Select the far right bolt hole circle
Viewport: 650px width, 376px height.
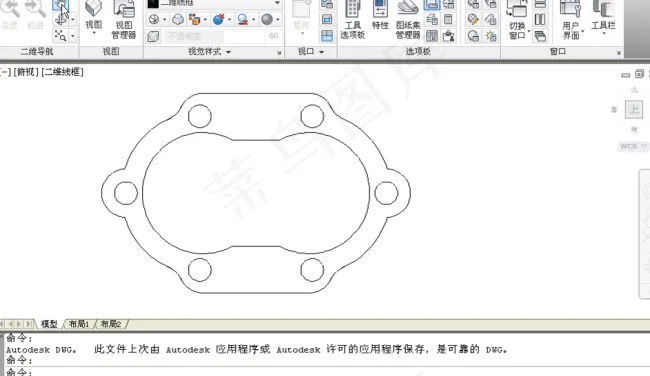pyautogui.click(x=386, y=193)
